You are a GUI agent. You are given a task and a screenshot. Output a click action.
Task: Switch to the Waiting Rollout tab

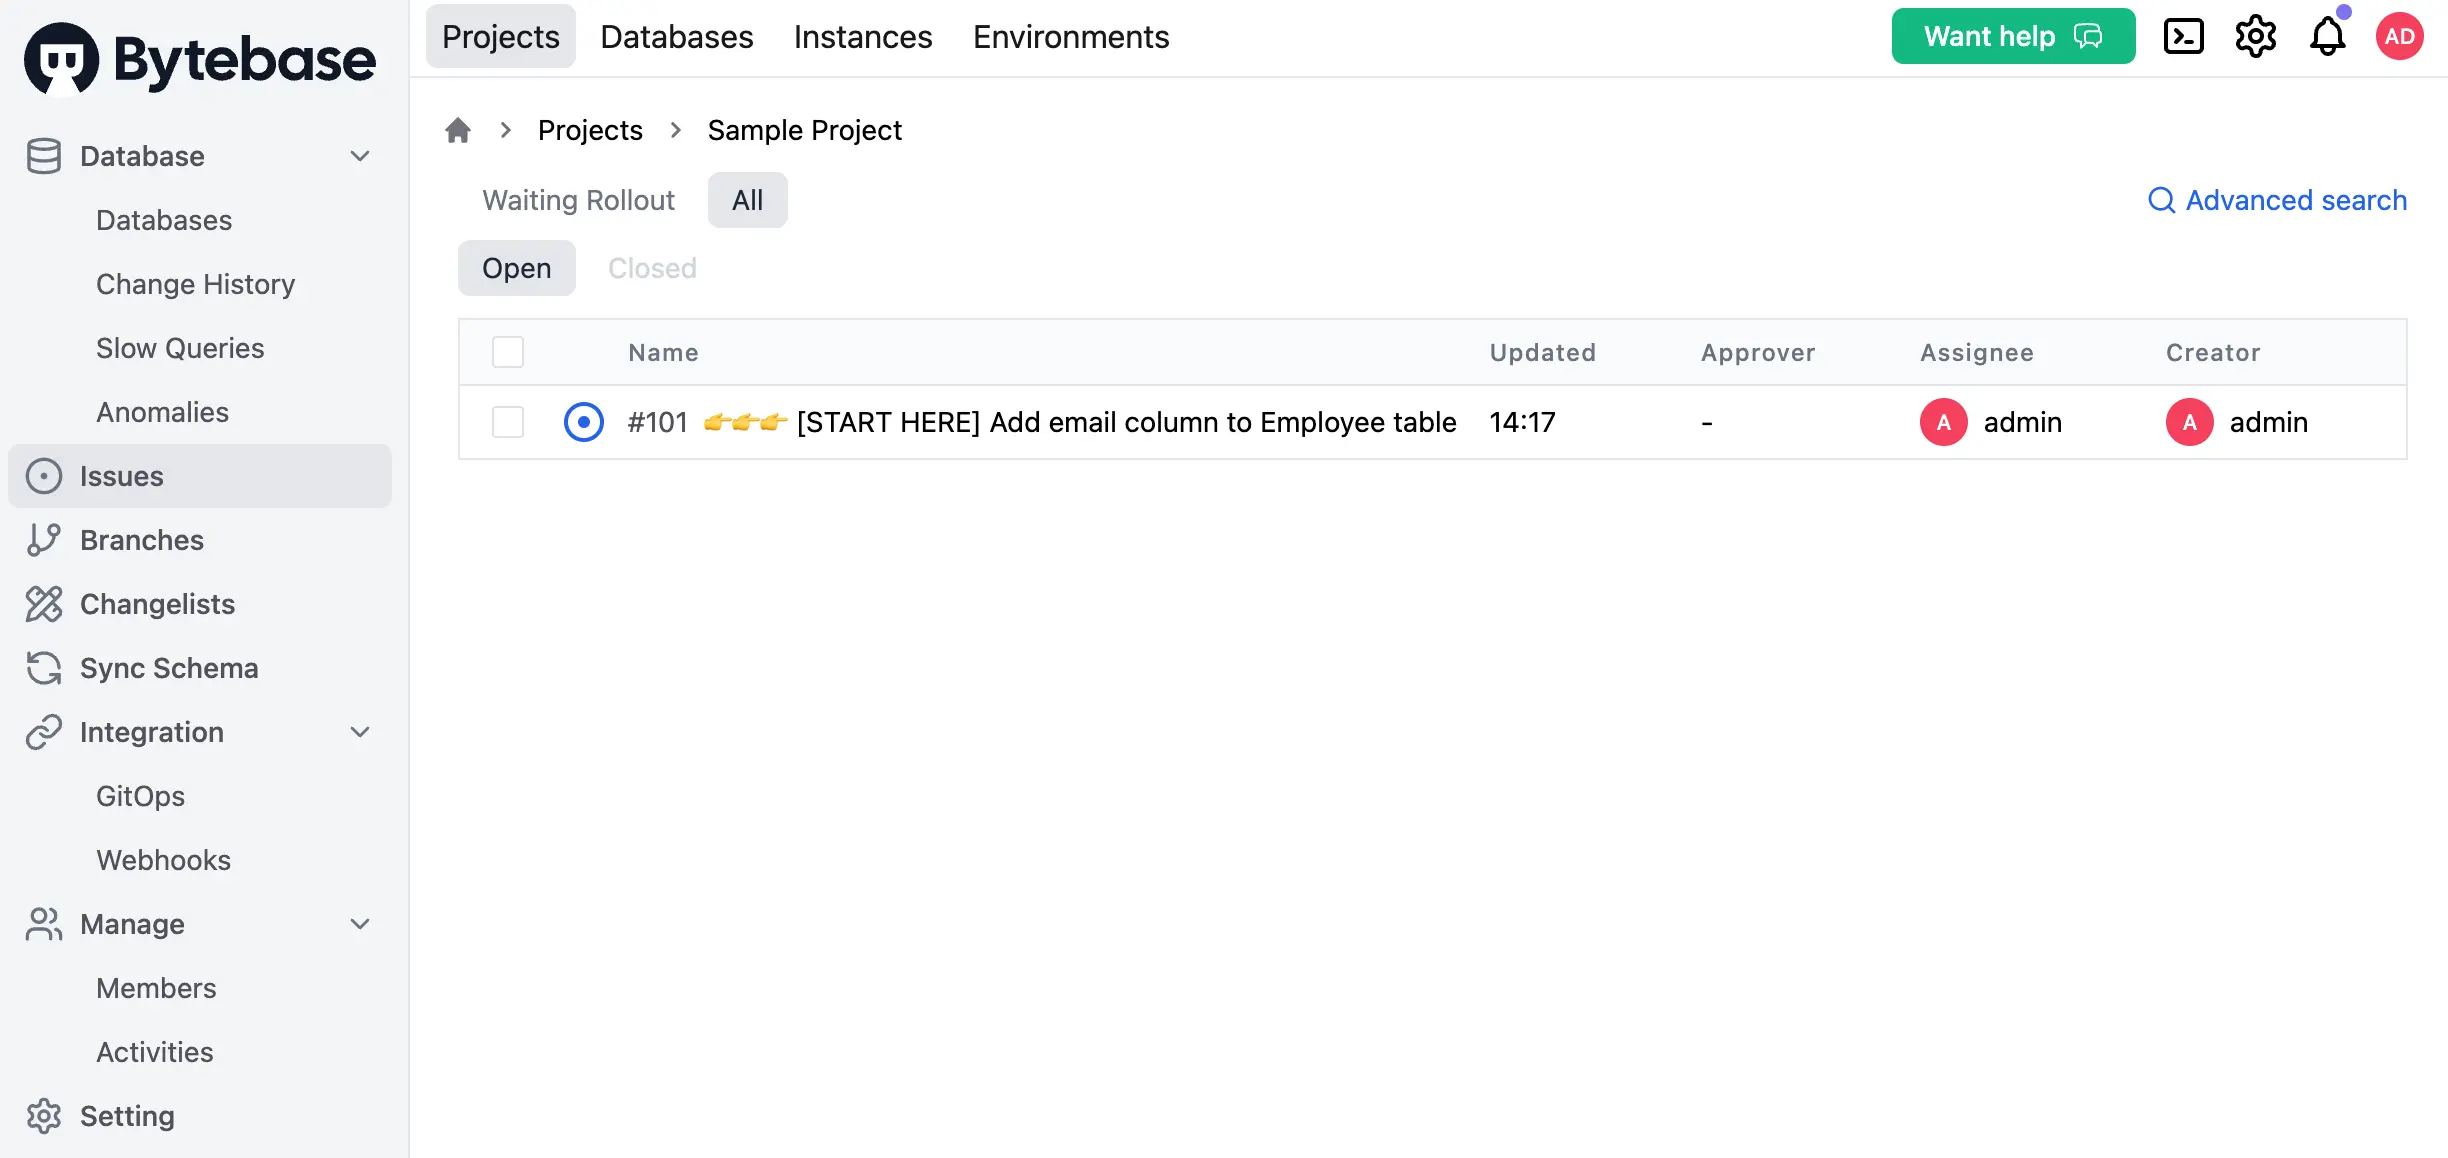[x=579, y=200]
